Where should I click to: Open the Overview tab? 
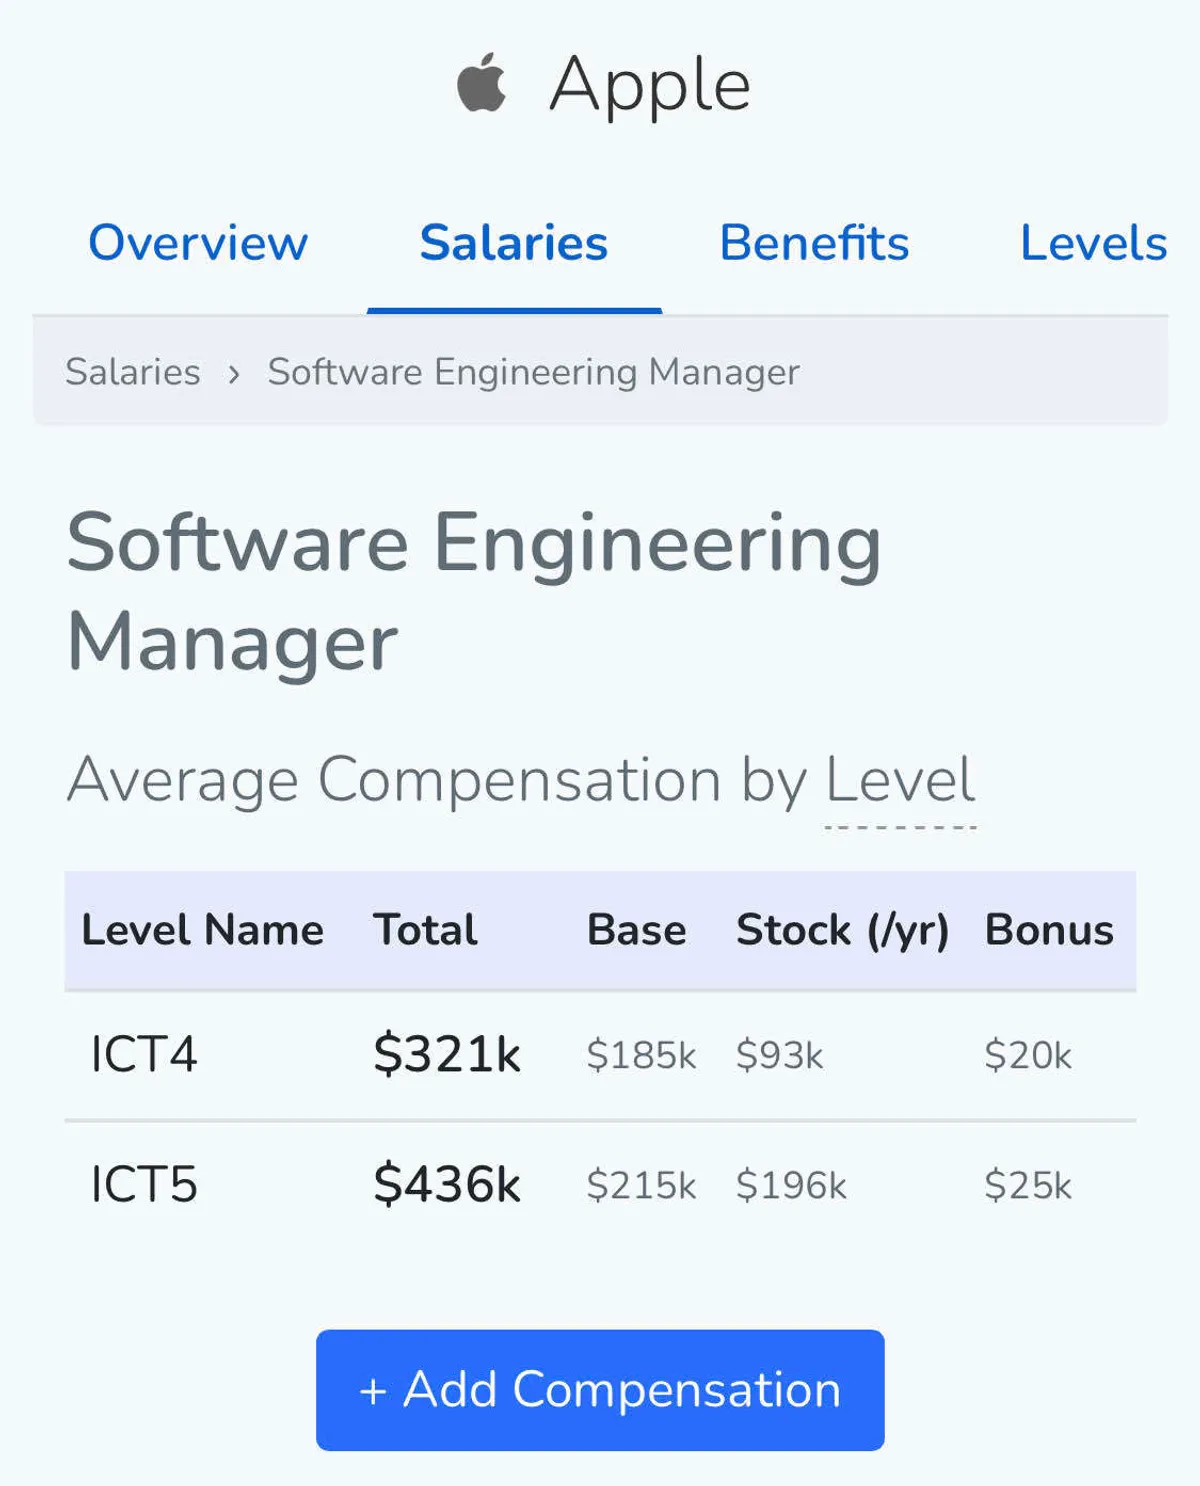click(x=198, y=243)
